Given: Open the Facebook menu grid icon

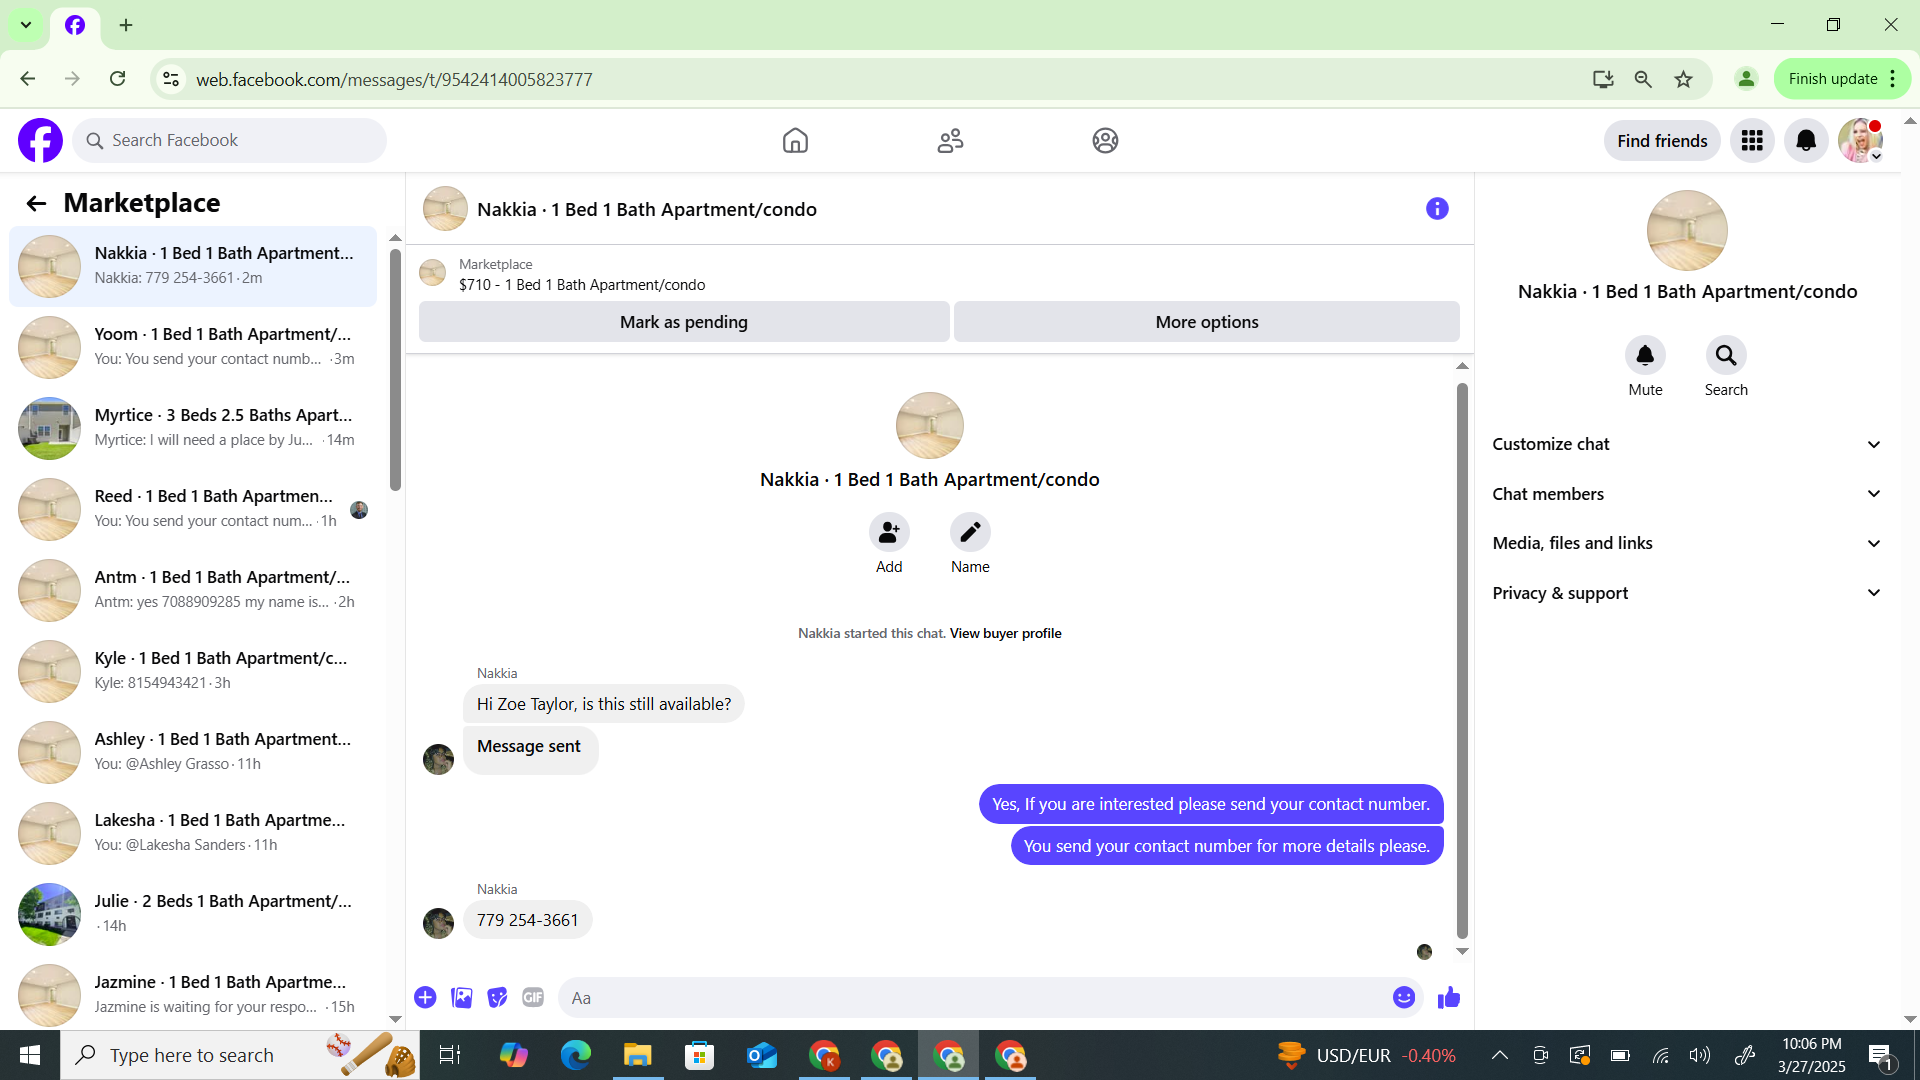Looking at the screenshot, I should coord(1752,140).
